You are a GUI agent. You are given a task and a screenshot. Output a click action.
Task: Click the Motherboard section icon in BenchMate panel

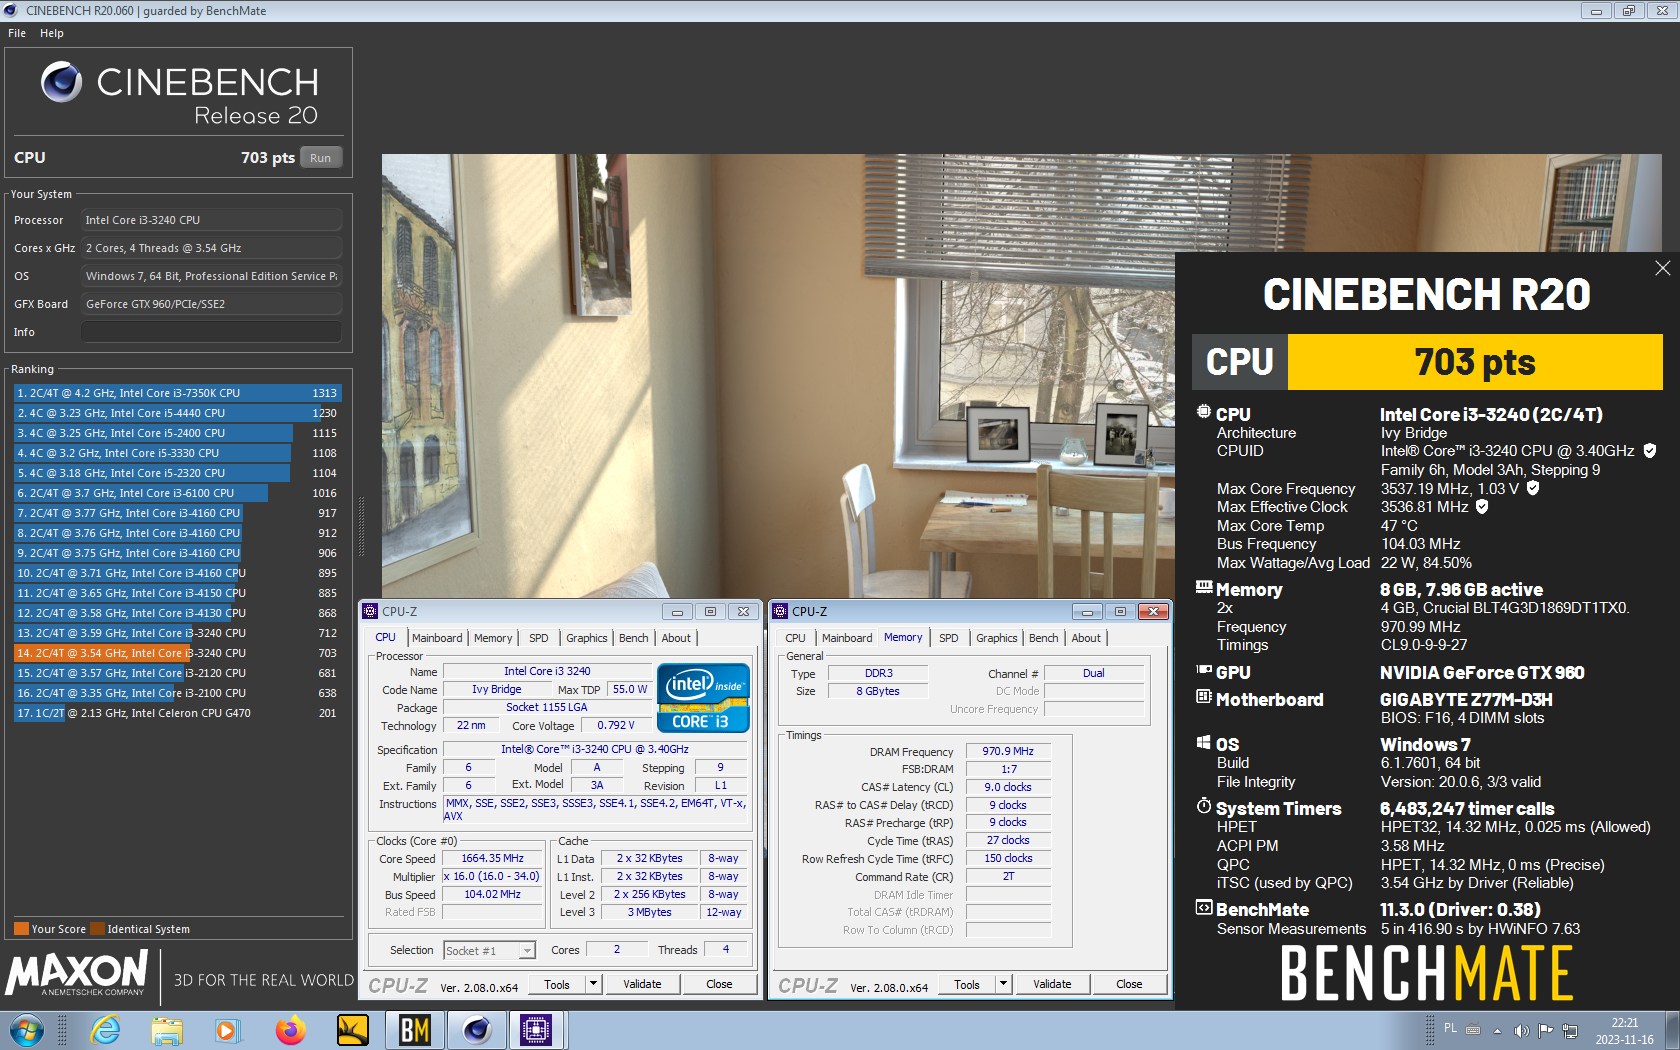(x=1204, y=697)
